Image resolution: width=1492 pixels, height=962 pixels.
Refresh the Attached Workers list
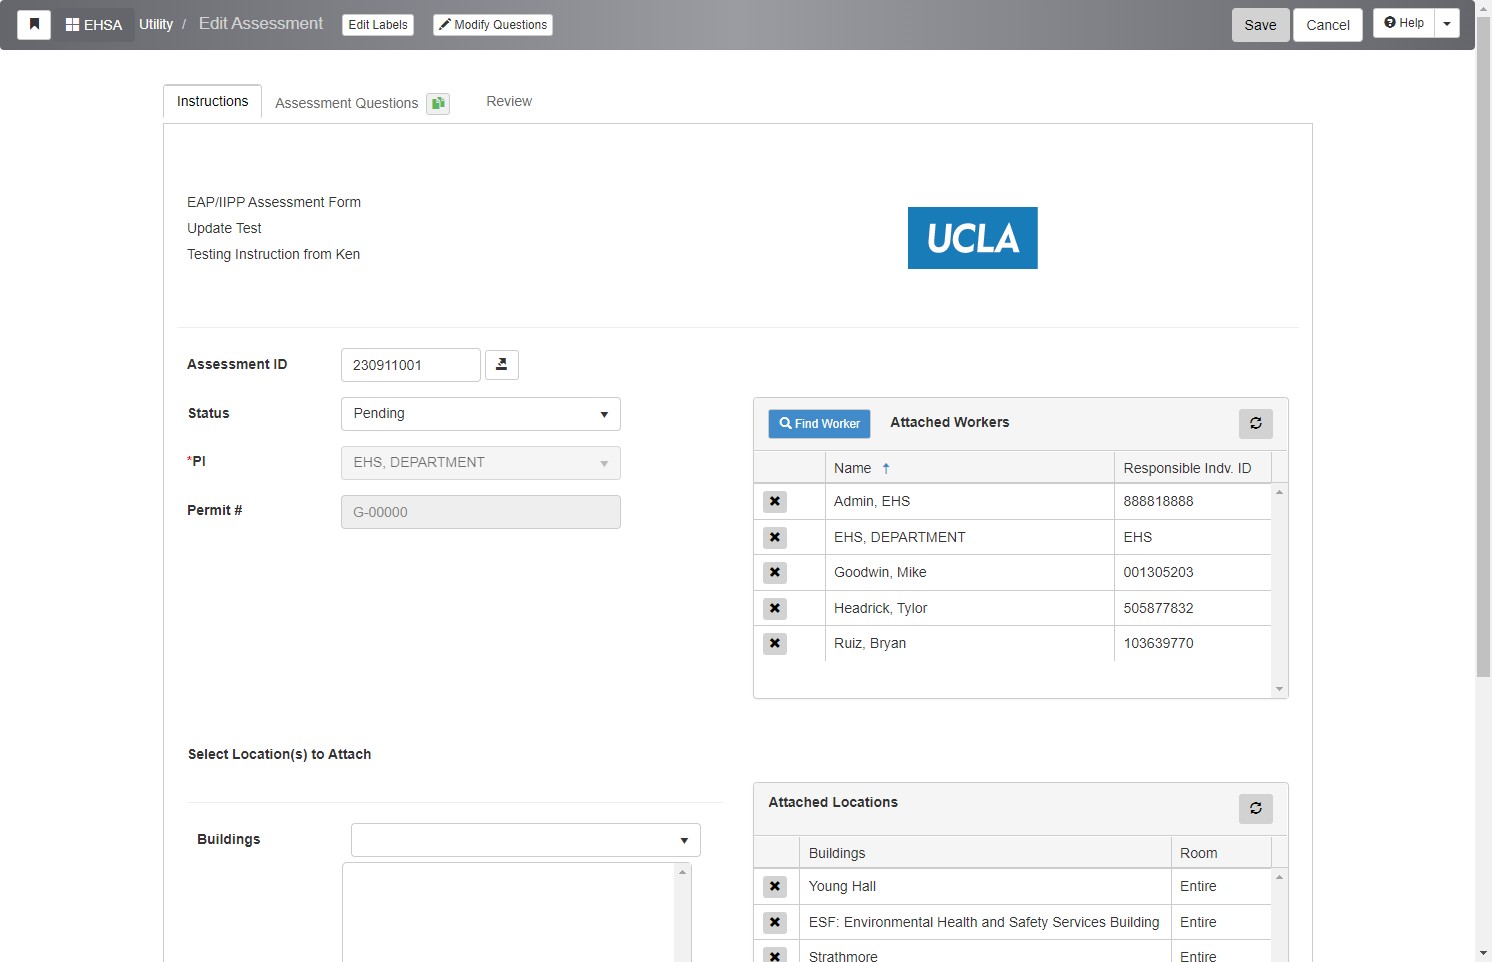point(1256,424)
